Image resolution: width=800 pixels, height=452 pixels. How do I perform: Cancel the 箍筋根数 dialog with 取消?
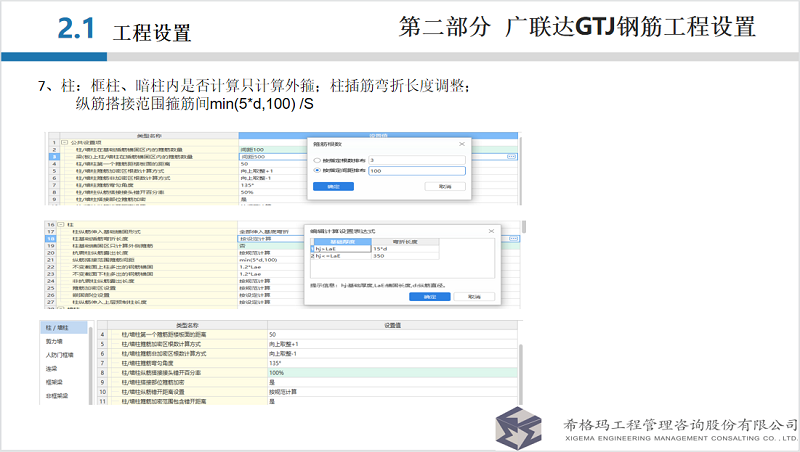(445, 187)
